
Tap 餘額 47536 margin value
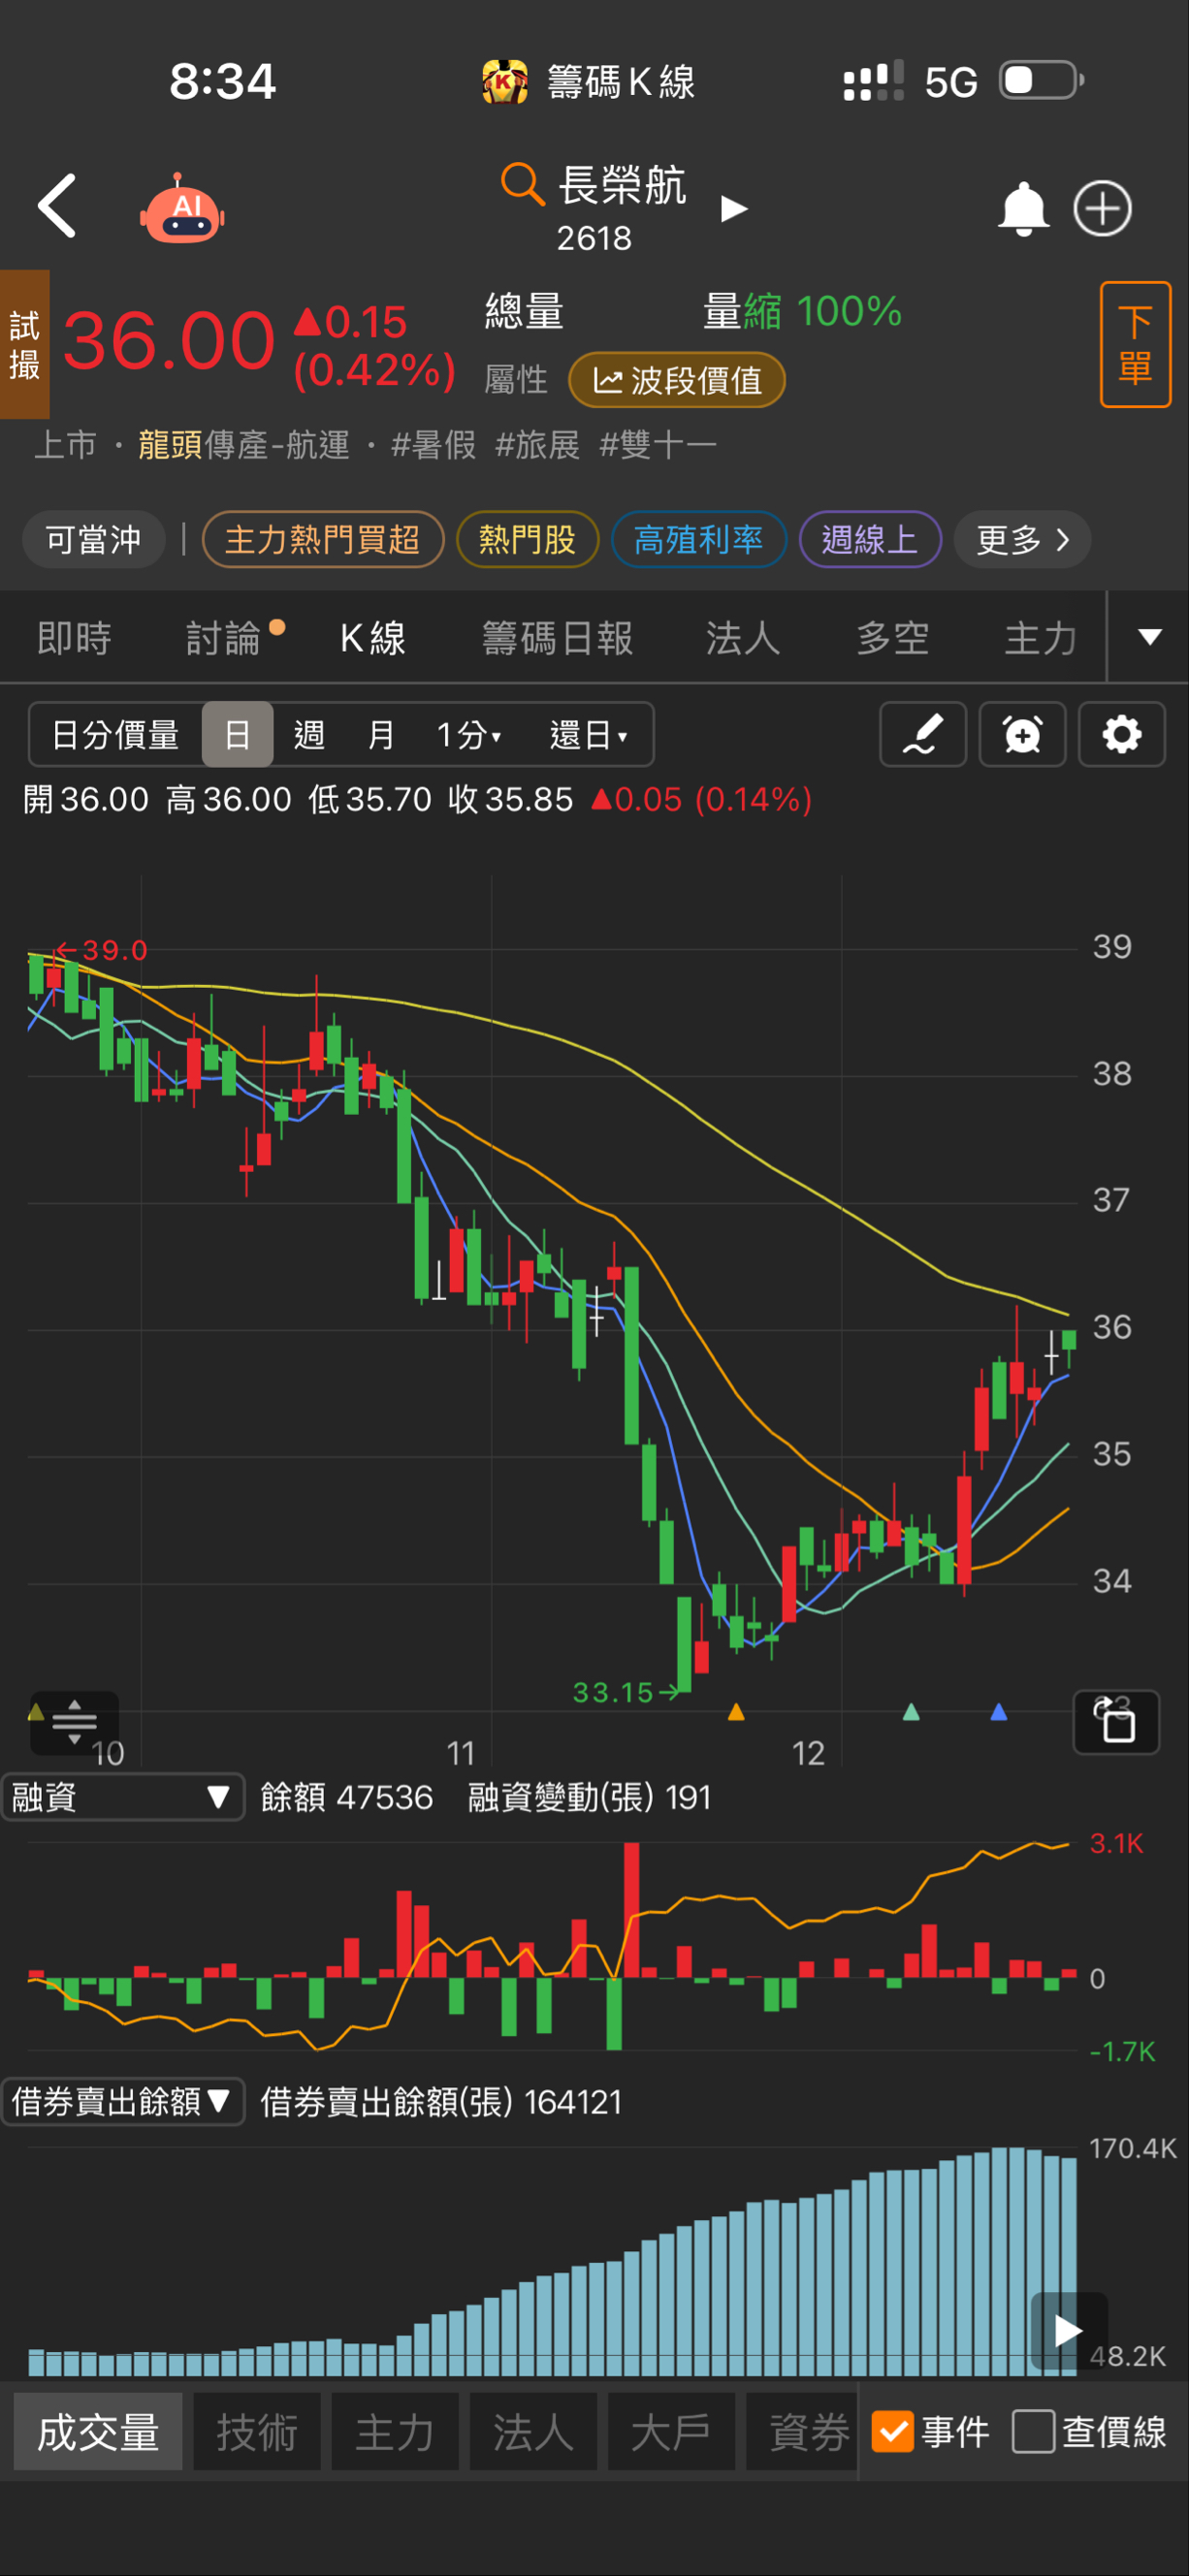pyautogui.click(x=346, y=1797)
